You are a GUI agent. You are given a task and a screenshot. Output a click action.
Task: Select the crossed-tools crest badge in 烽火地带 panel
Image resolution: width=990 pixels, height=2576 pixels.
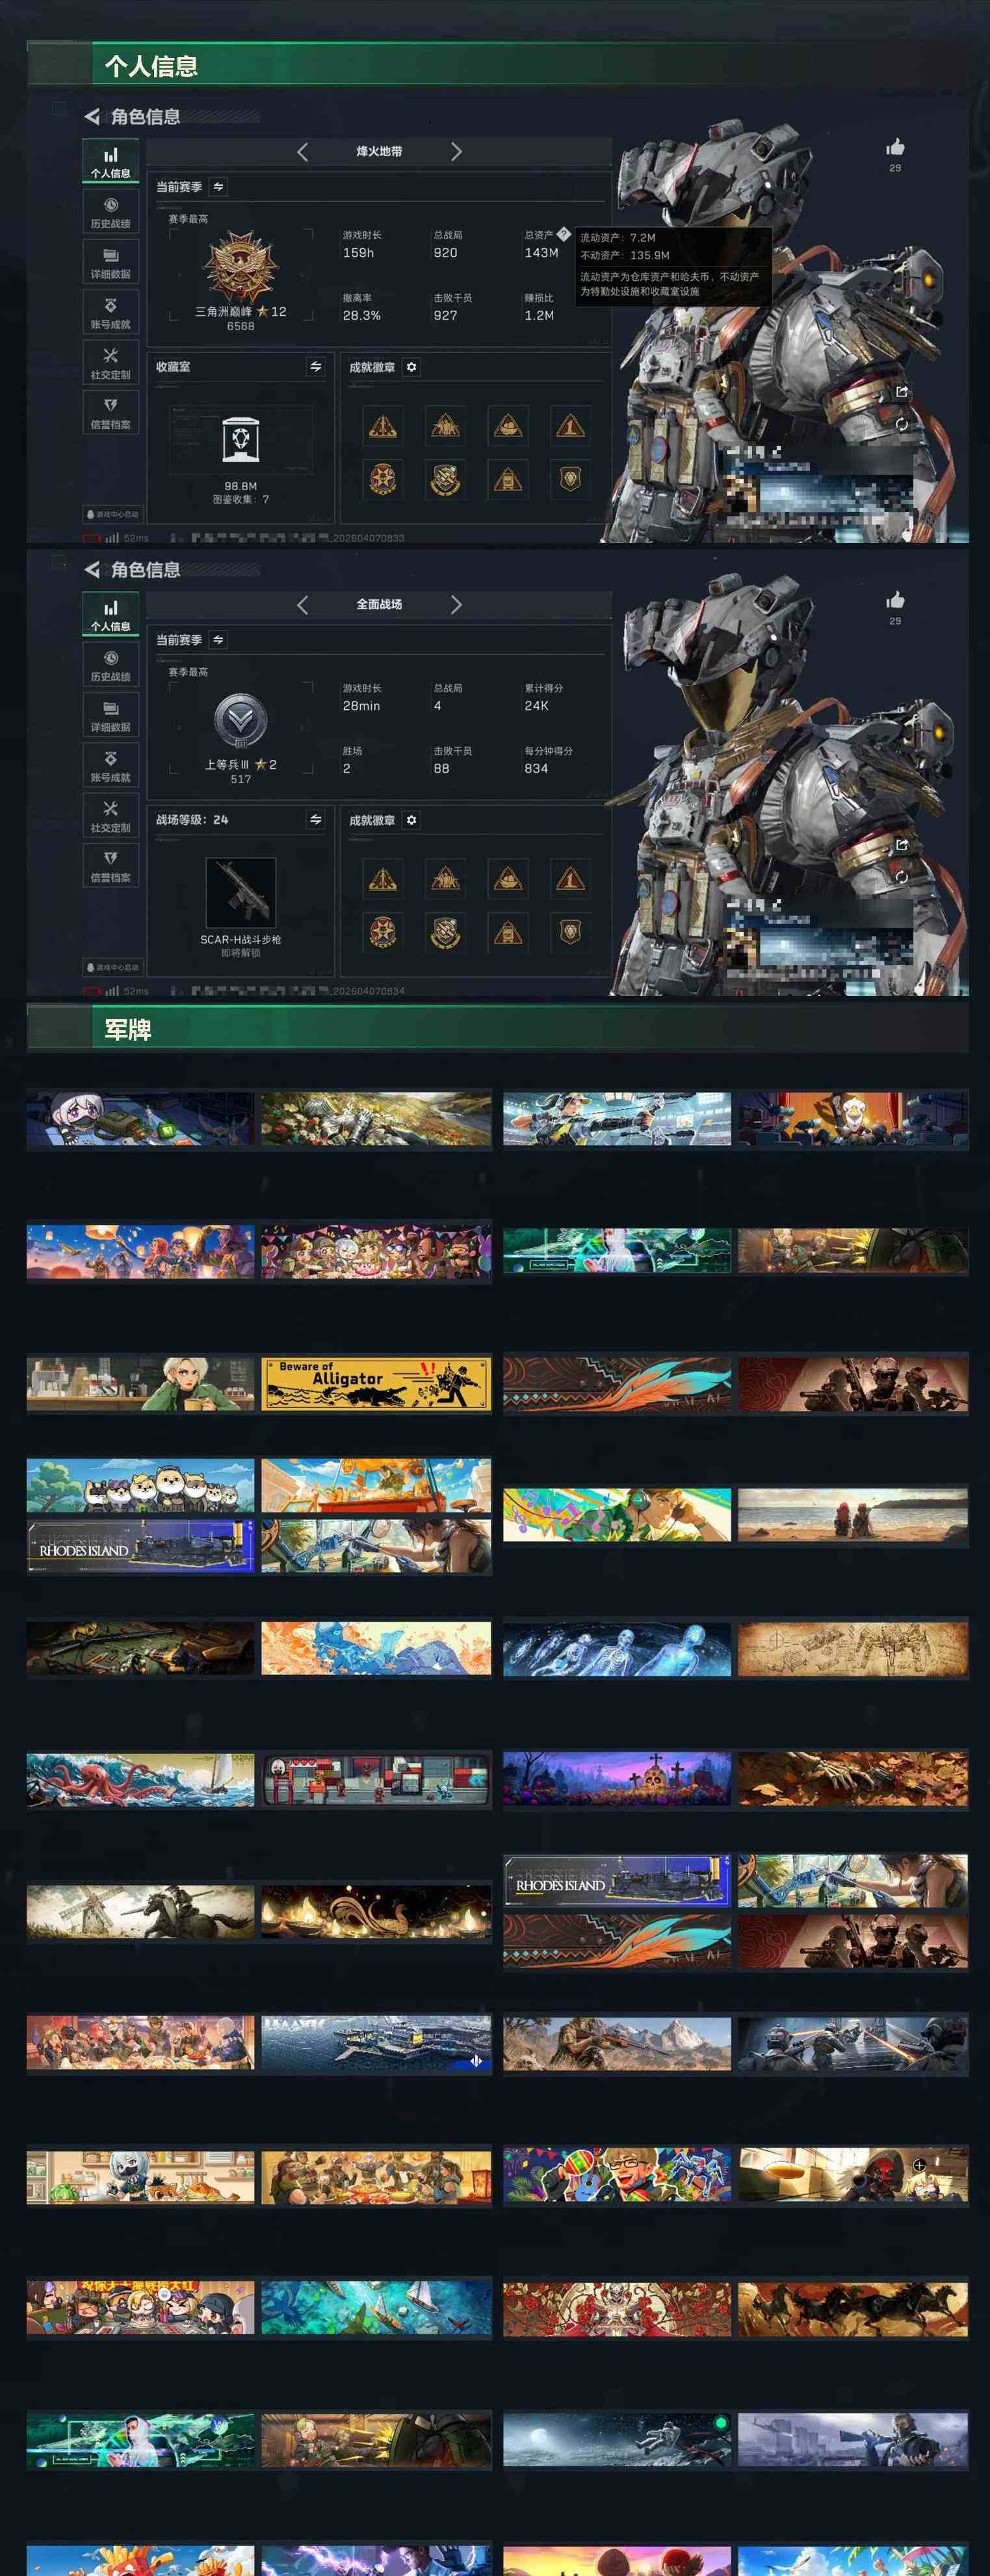445,479
